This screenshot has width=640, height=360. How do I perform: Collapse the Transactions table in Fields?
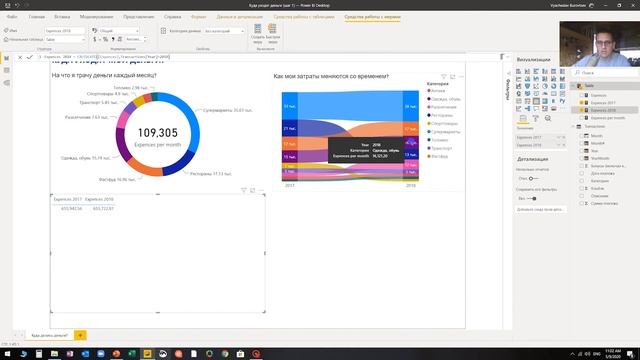573,127
